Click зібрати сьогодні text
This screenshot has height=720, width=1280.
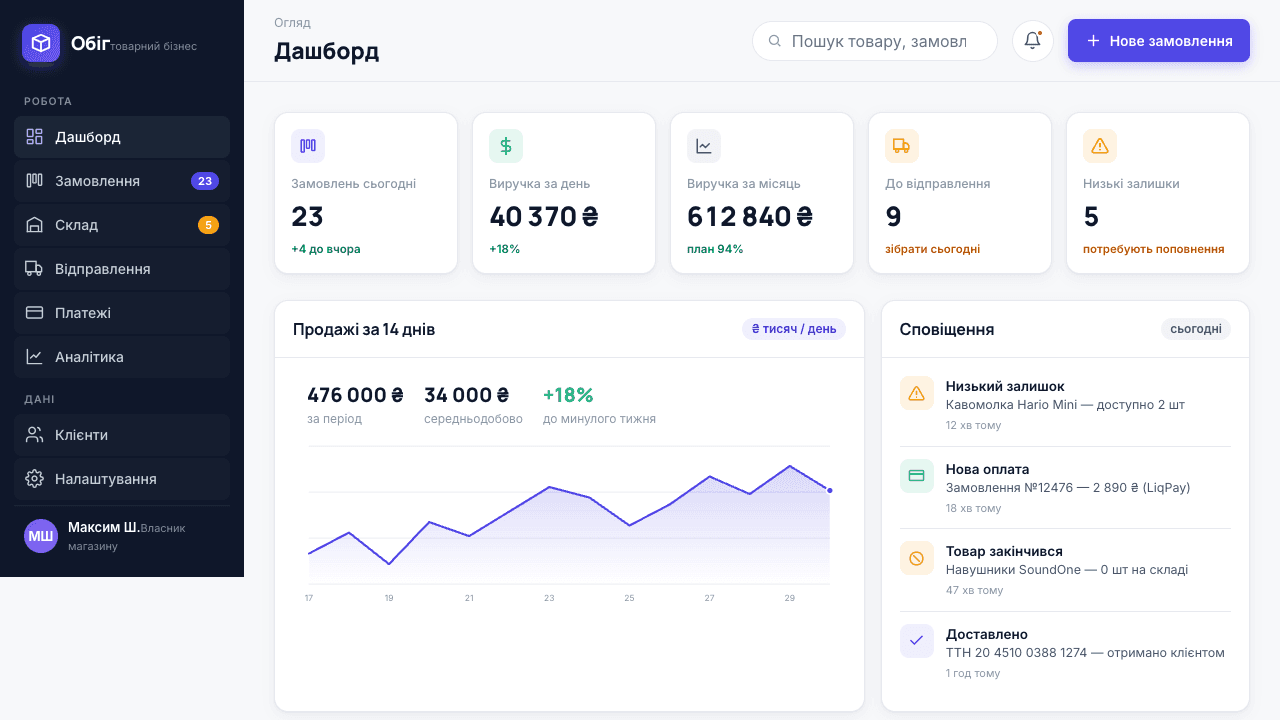[932, 249]
